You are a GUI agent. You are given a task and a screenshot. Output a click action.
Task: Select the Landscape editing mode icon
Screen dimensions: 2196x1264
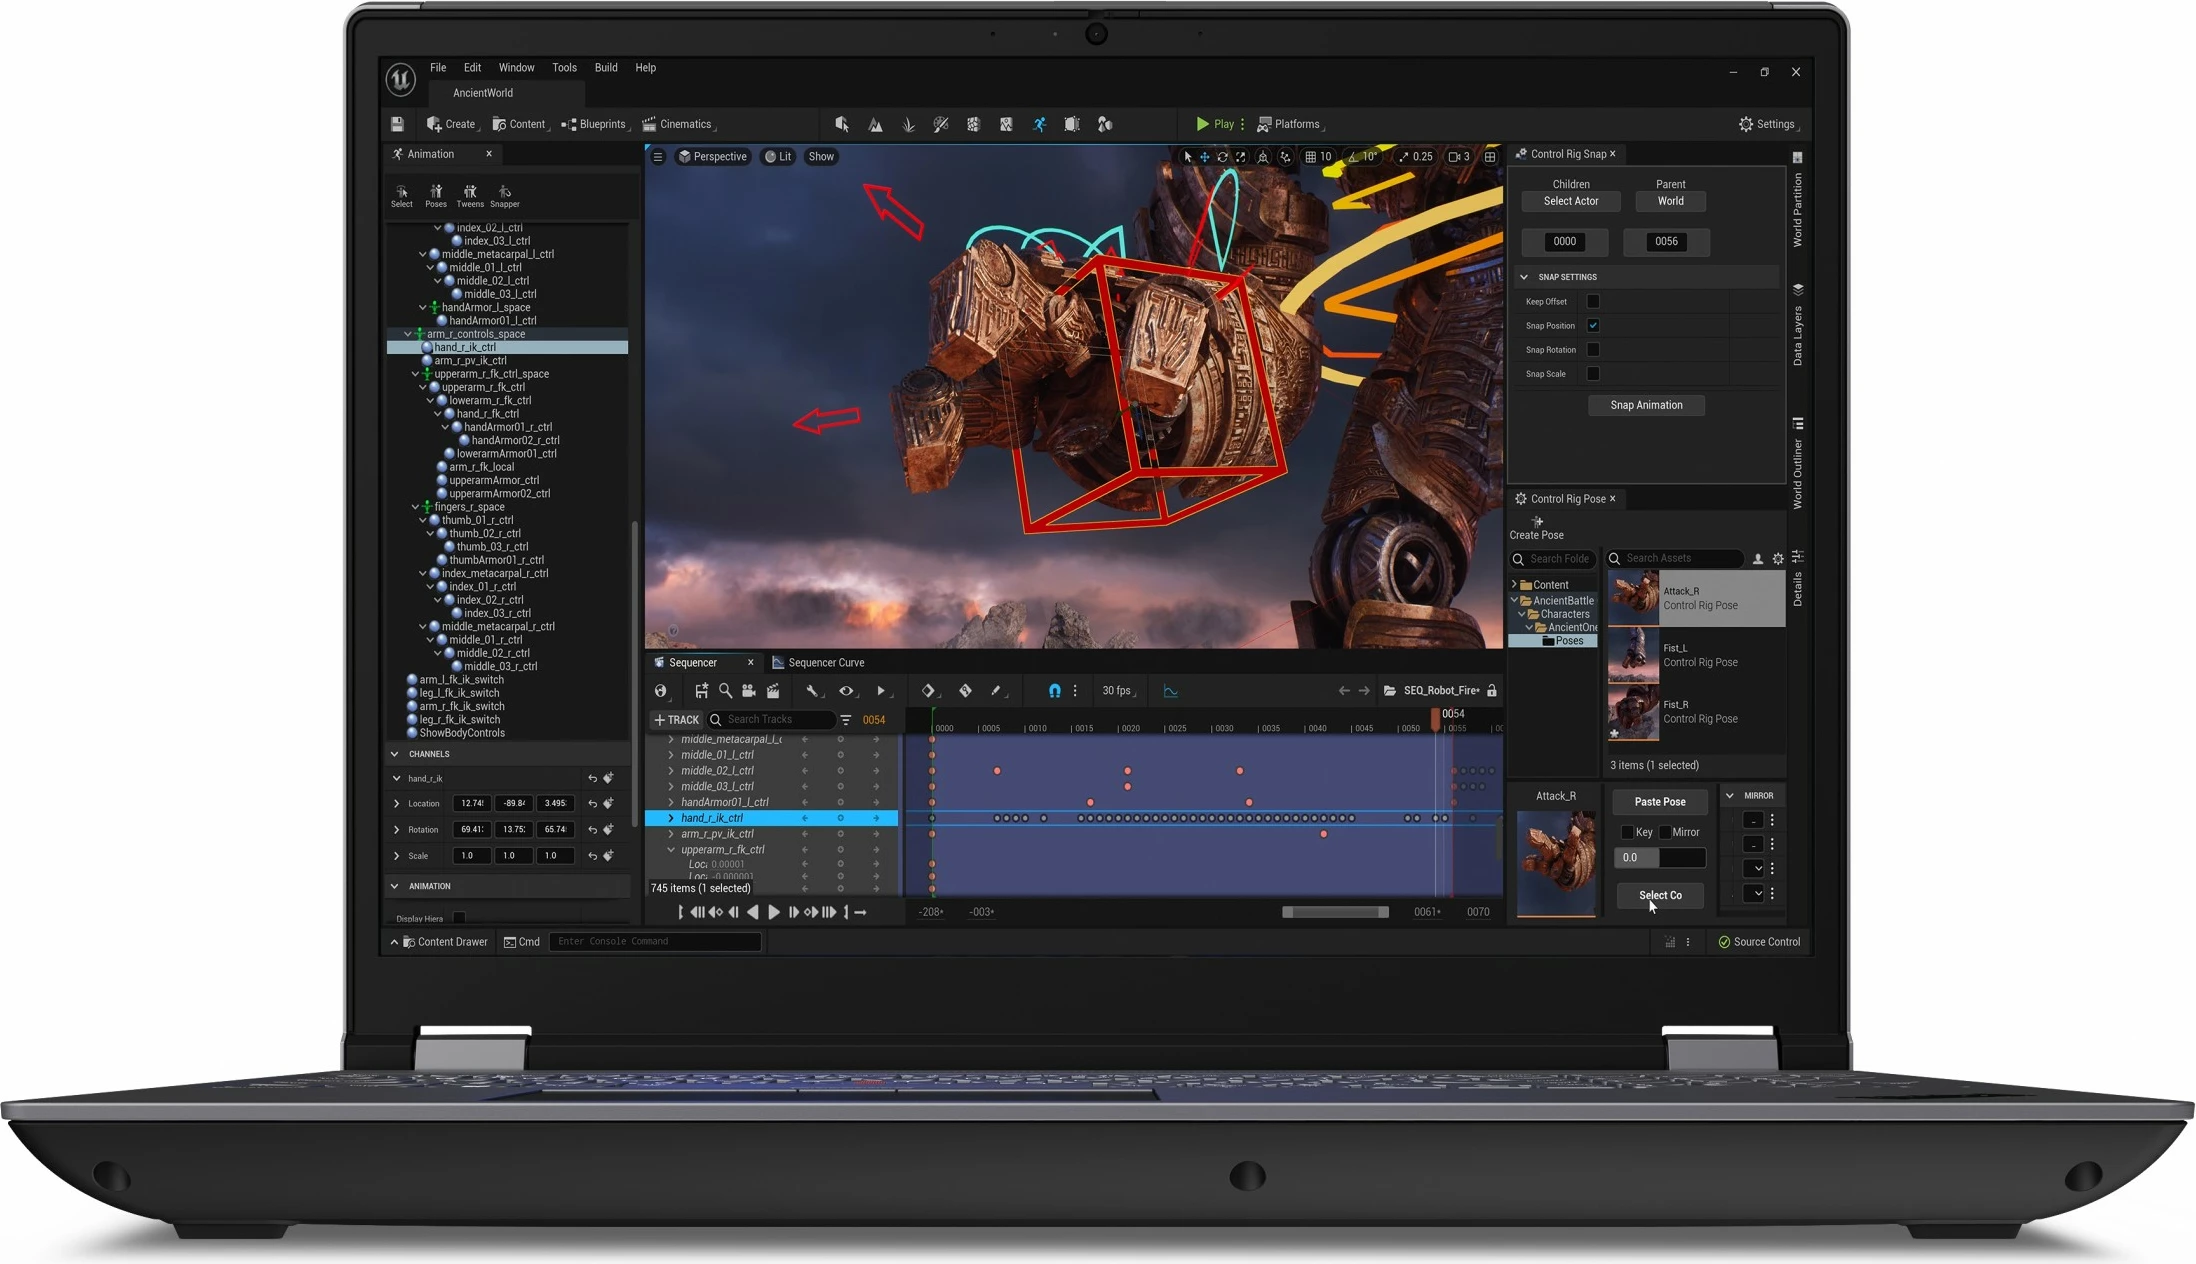point(875,124)
